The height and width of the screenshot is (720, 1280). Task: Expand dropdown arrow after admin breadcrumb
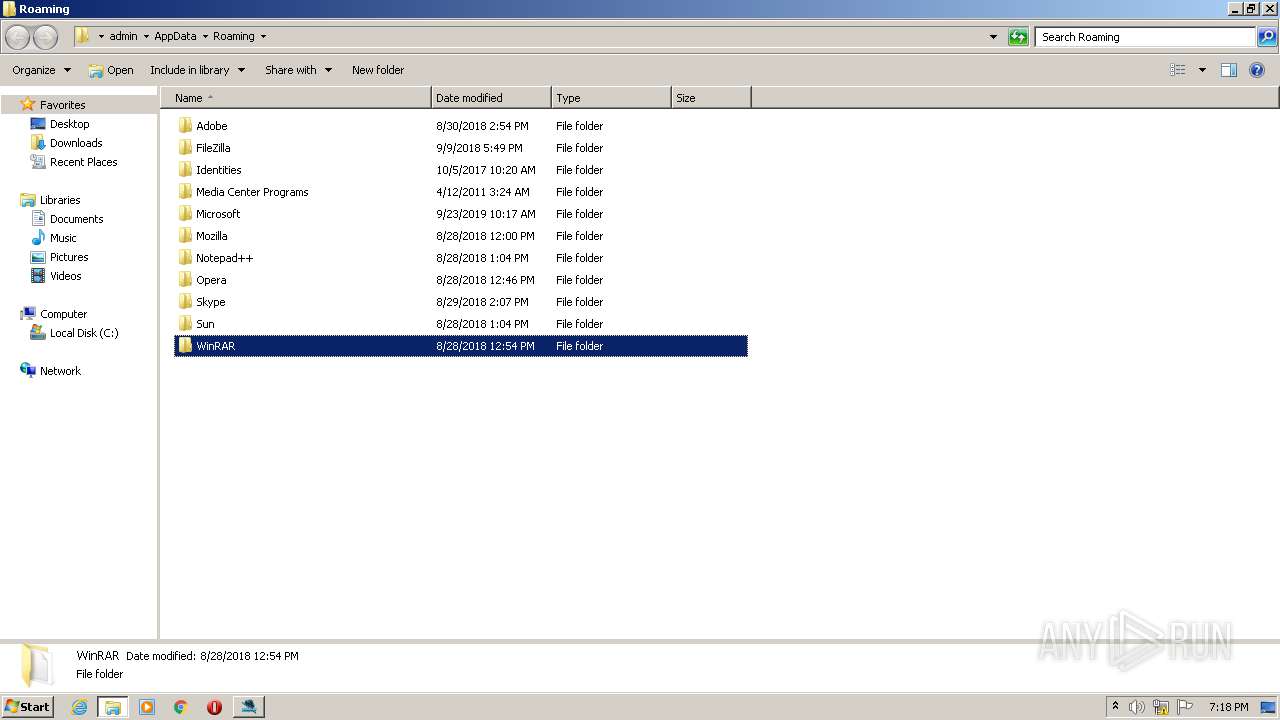[x=146, y=37]
